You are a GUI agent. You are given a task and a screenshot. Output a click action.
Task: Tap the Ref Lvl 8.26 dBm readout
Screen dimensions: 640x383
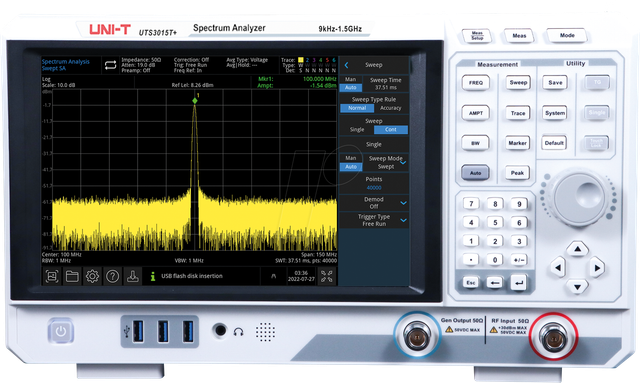pos(193,85)
